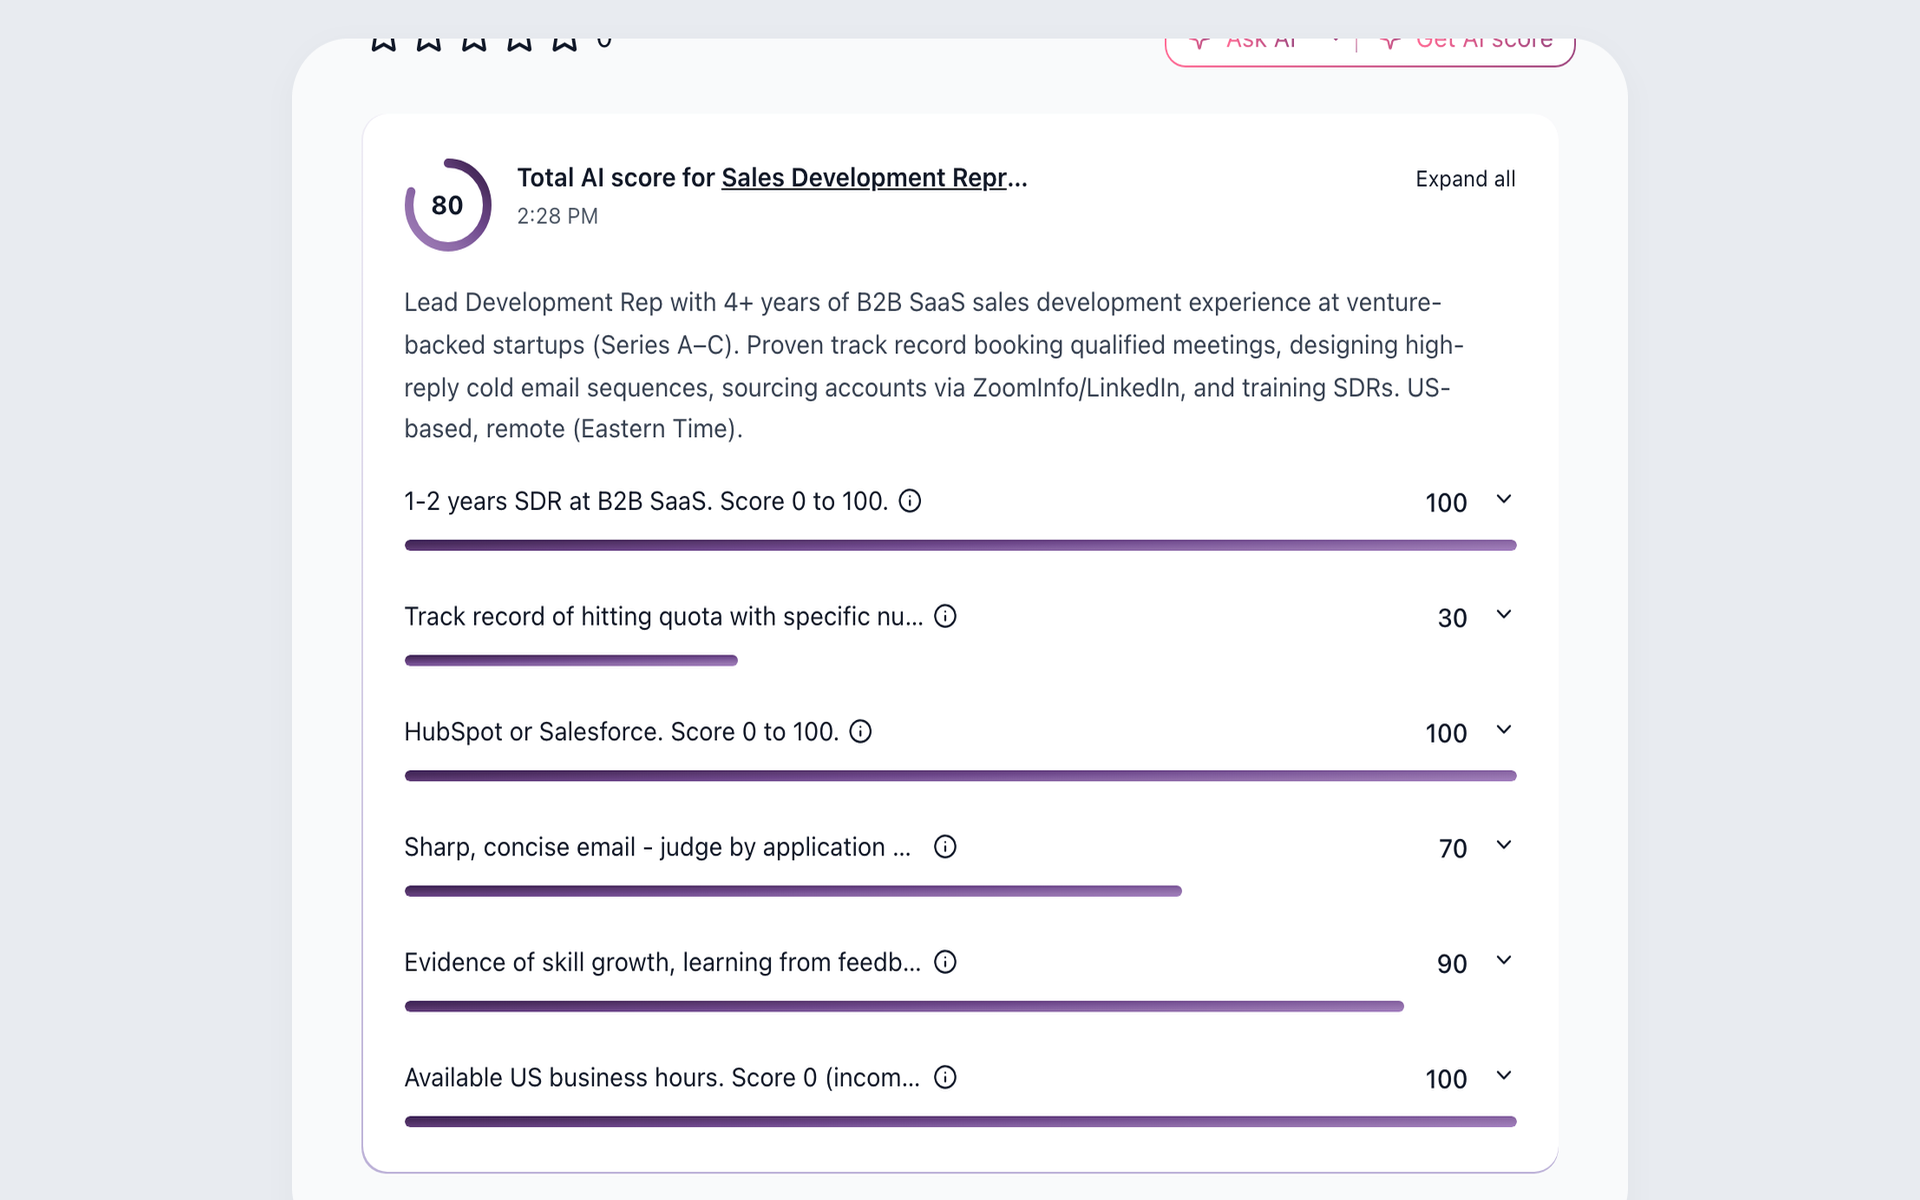Click the Sharp, concise email score bar
This screenshot has width=1920, height=1200.
click(793, 891)
